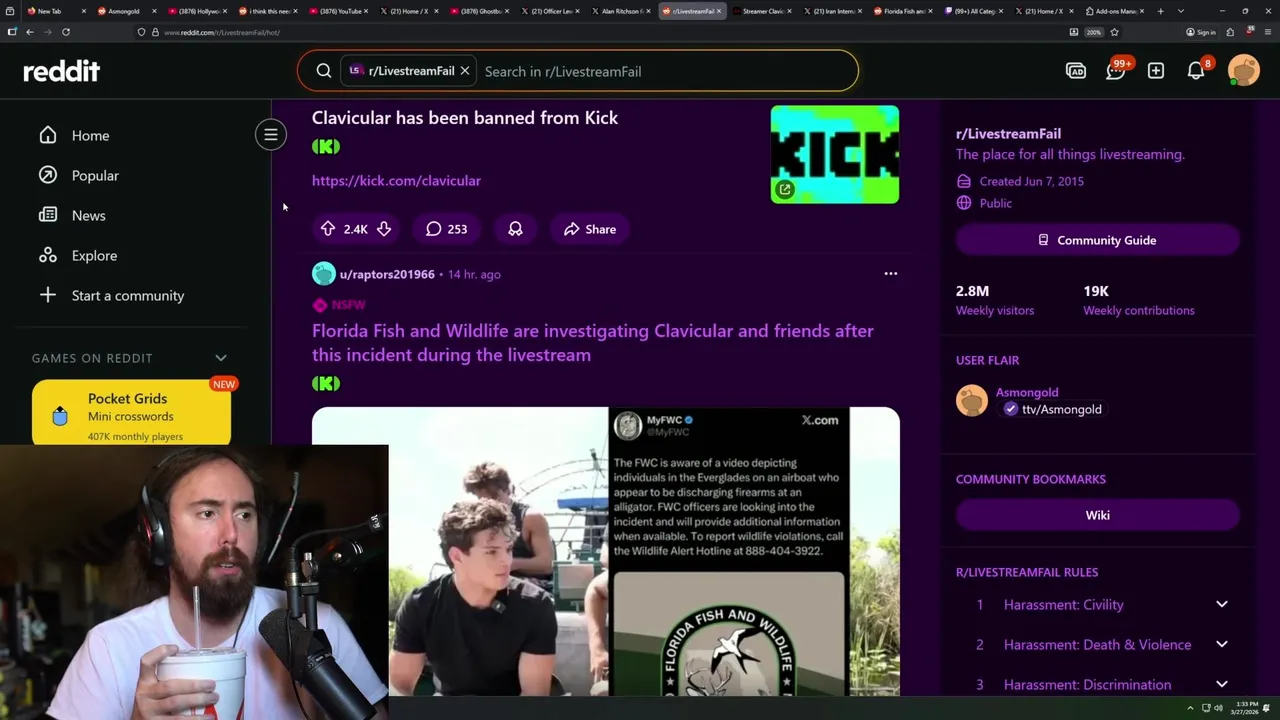
Task: Click the Asmongold user flair avatar
Action: [972, 400]
